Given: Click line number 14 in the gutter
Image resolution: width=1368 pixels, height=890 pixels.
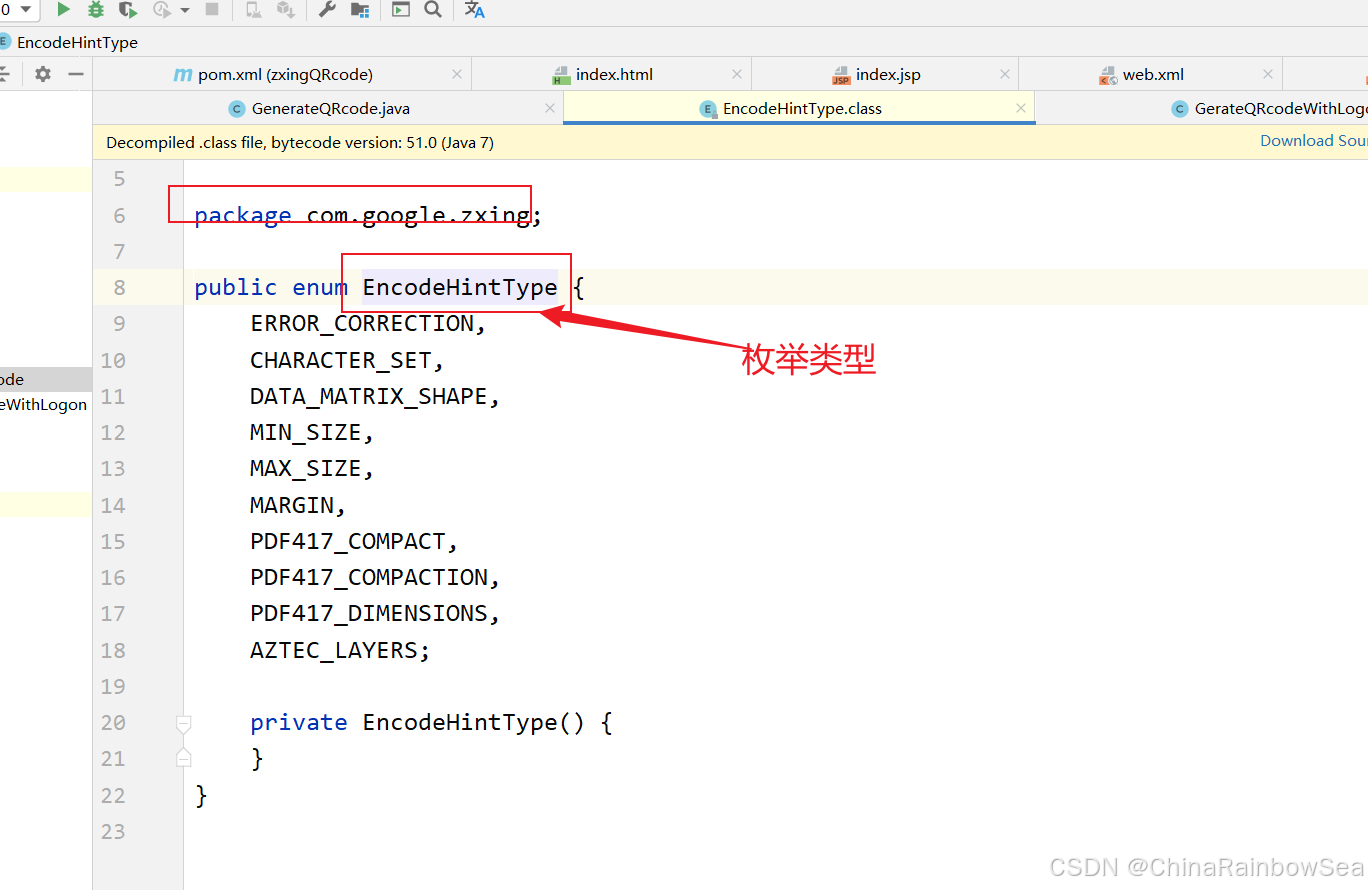Looking at the screenshot, I should [113, 505].
